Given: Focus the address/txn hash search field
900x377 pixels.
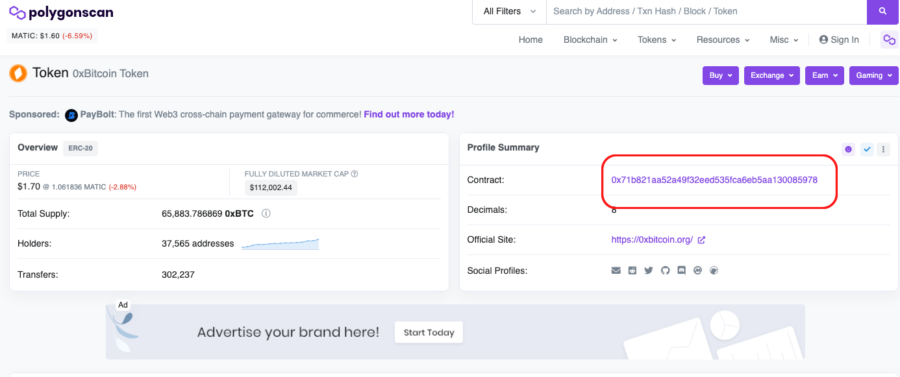Looking at the screenshot, I should [x=706, y=11].
